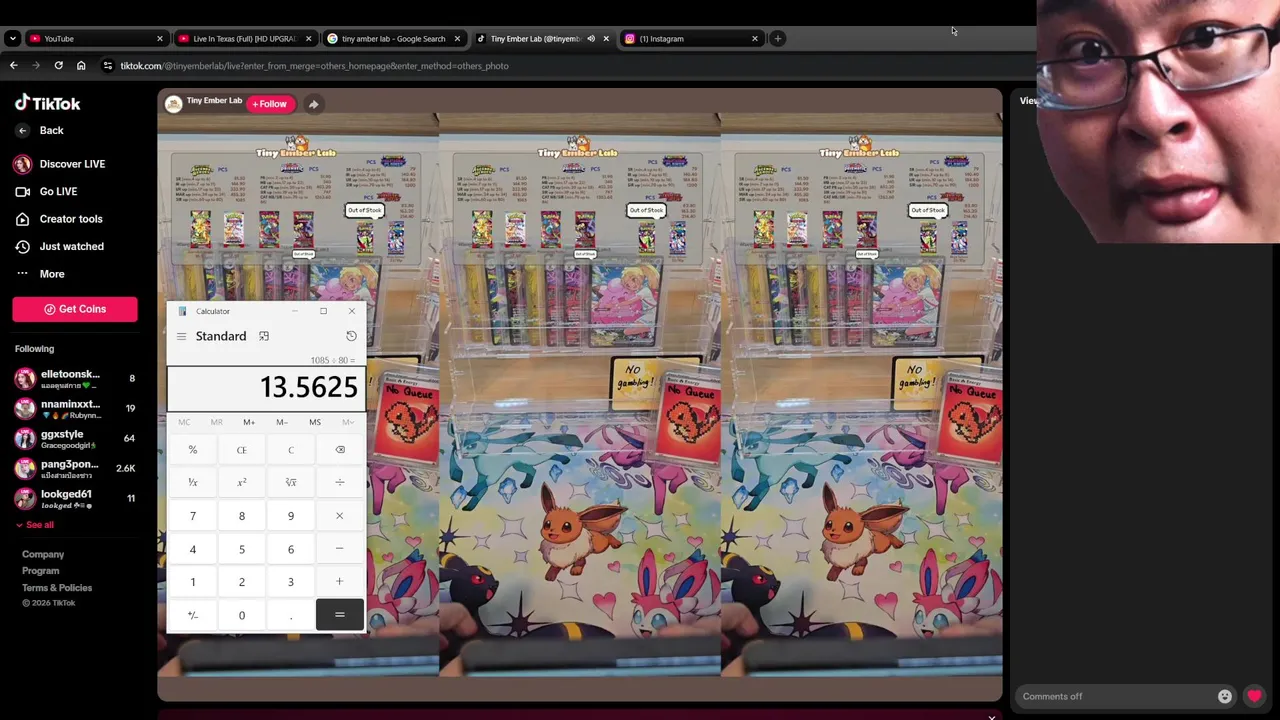Delete last digit with backspace key
Screen dimensions: 1280x720
tap(340, 450)
